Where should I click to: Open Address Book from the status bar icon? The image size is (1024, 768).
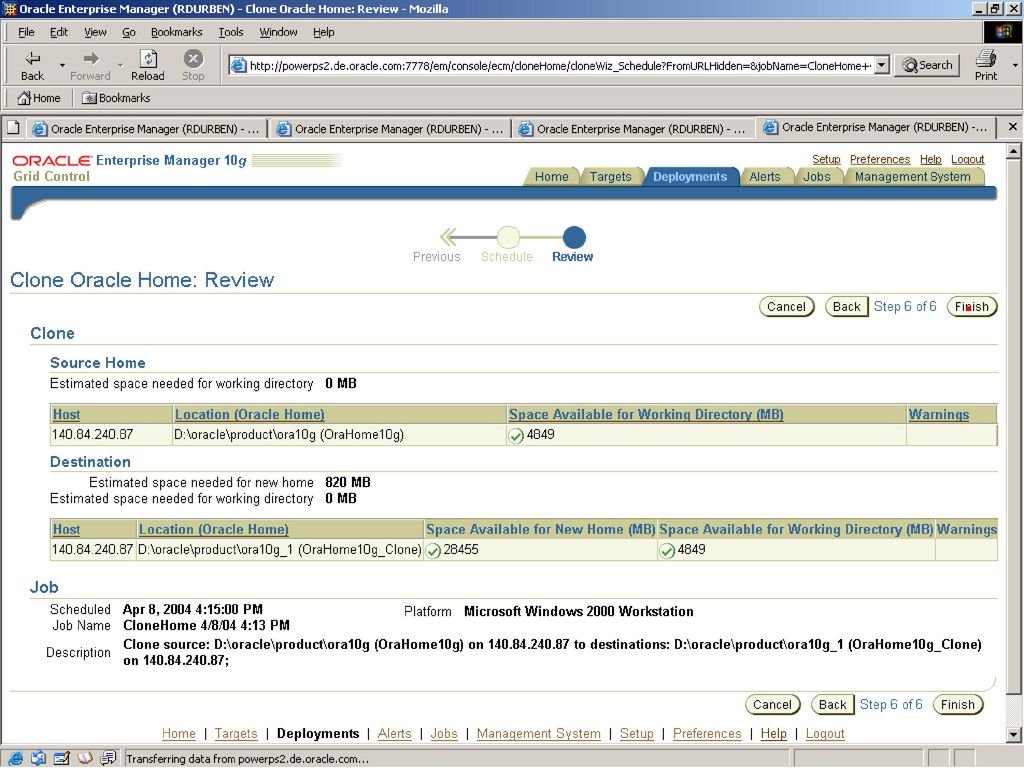click(85, 758)
